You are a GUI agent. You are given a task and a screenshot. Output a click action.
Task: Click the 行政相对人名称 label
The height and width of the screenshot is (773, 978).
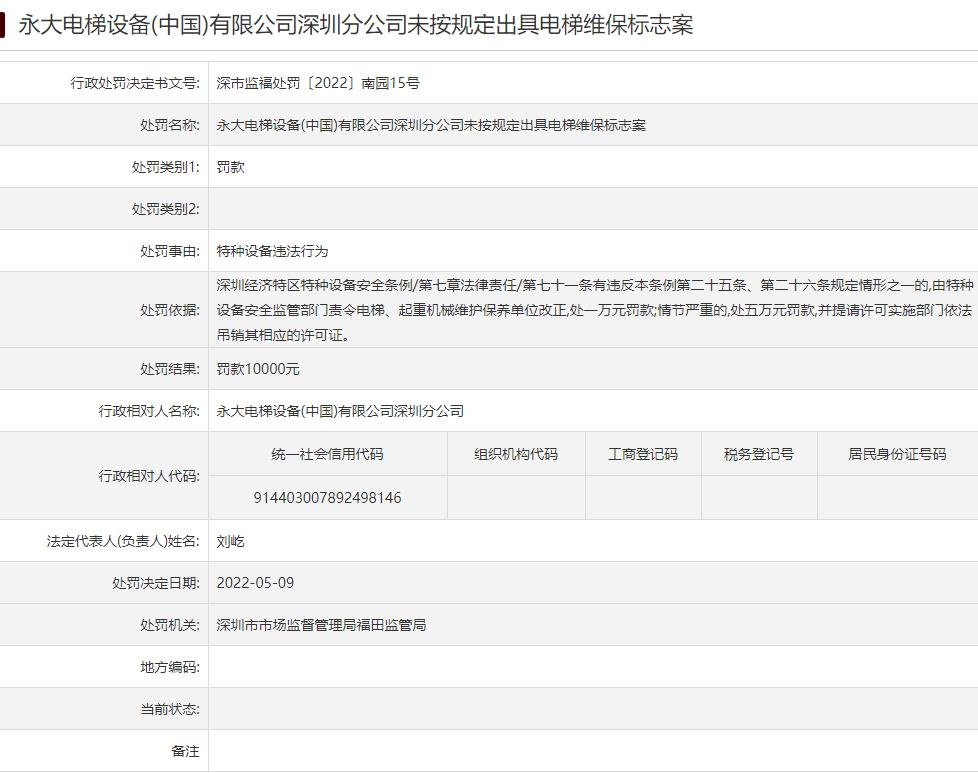tap(149, 411)
